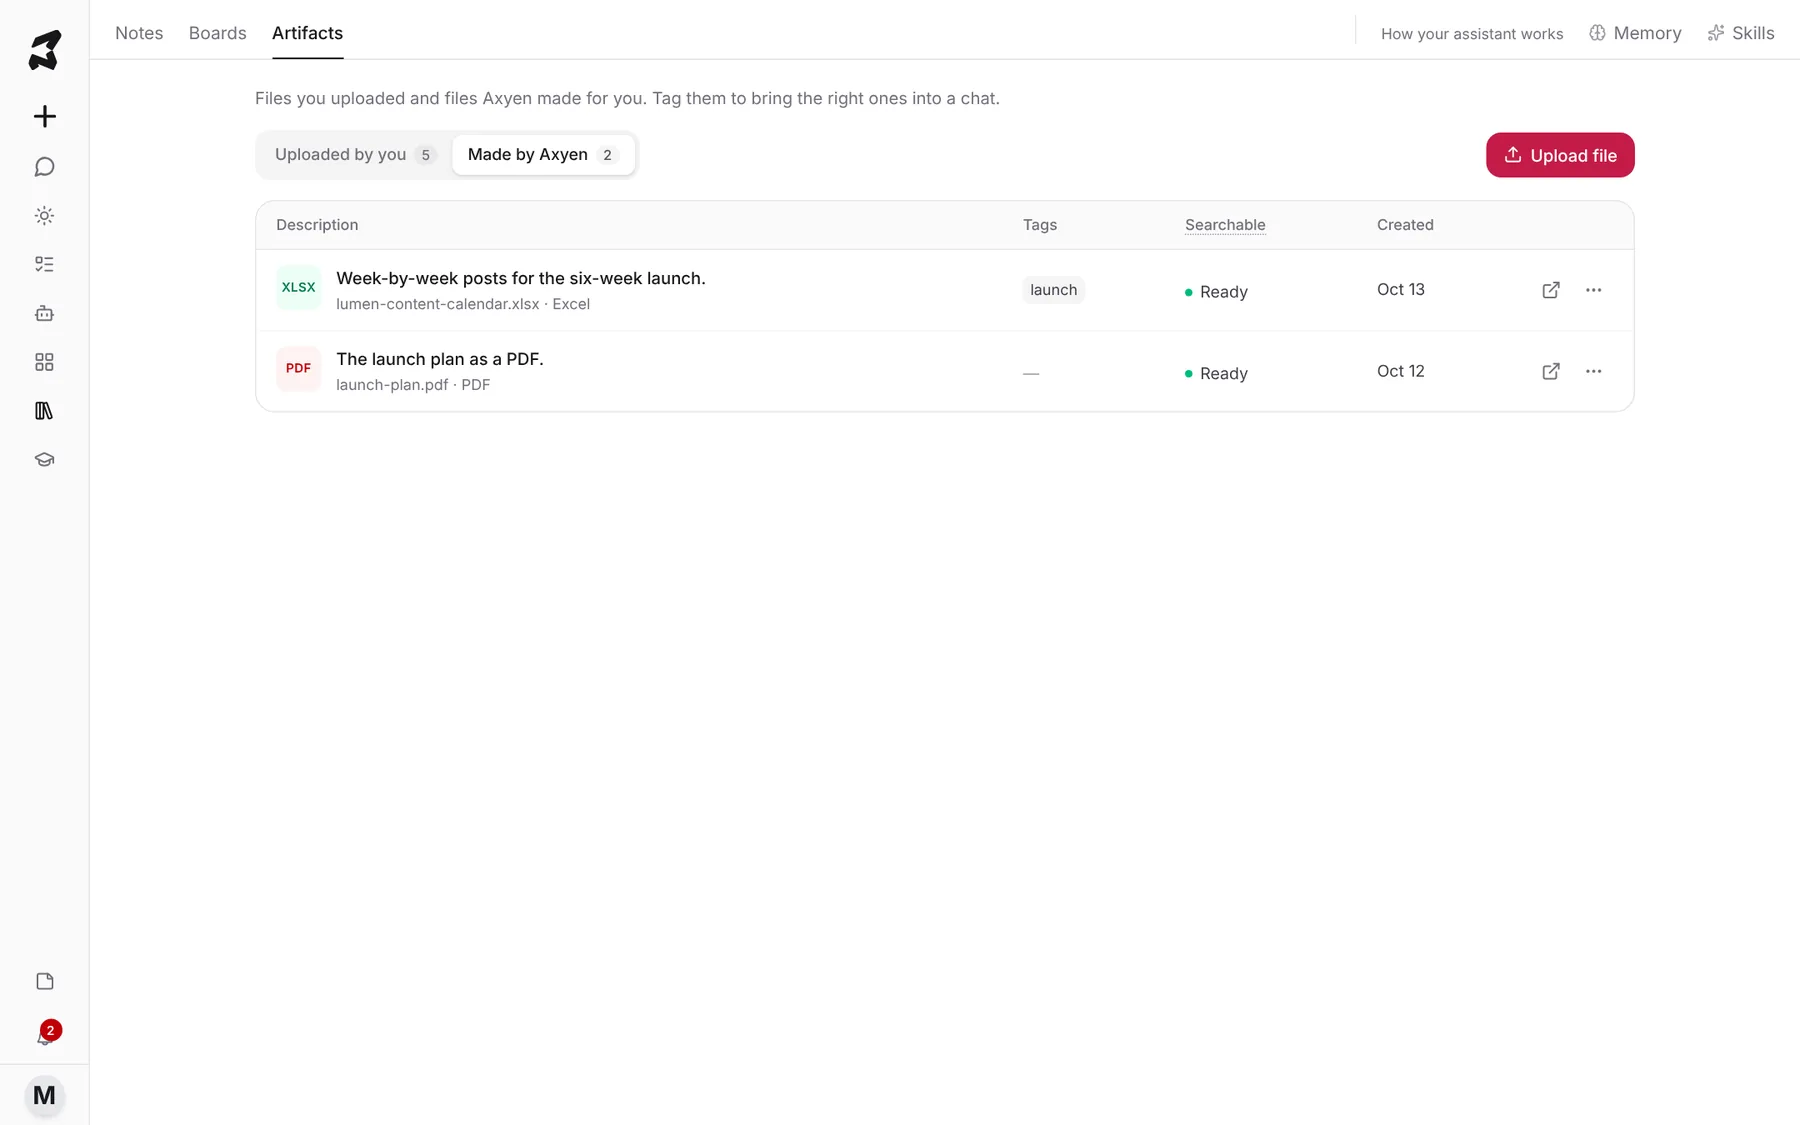Open lumen-content-calendar.xlsx in new window

(1551, 290)
